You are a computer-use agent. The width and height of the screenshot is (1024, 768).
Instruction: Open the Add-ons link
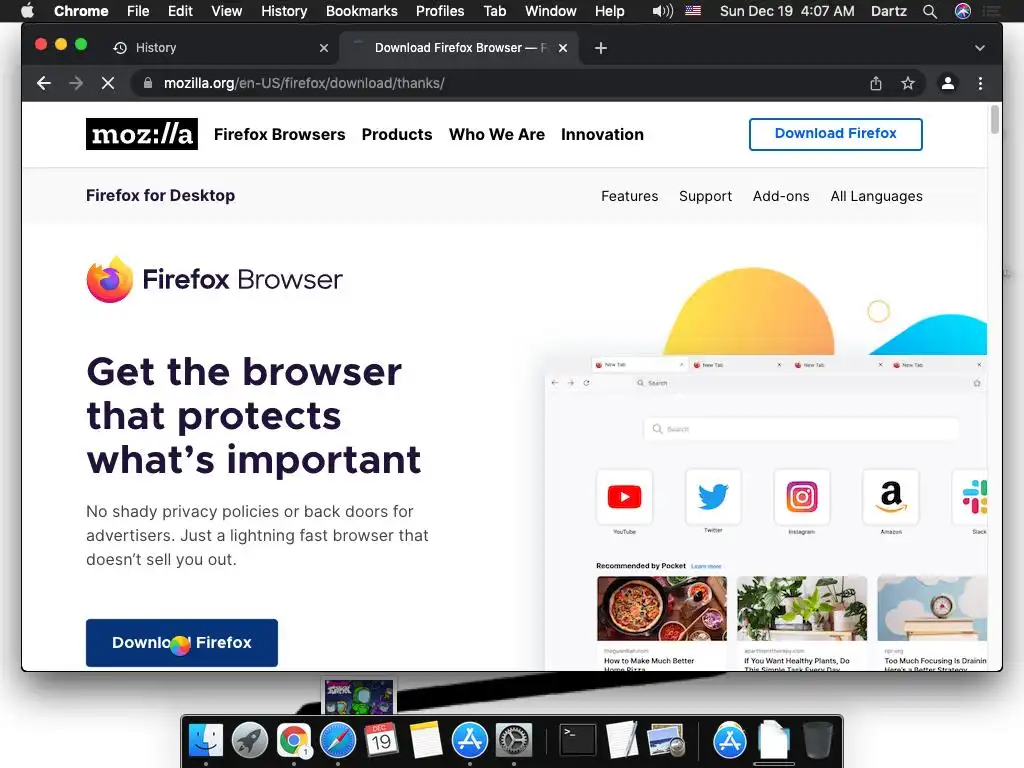click(x=781, y=196)
